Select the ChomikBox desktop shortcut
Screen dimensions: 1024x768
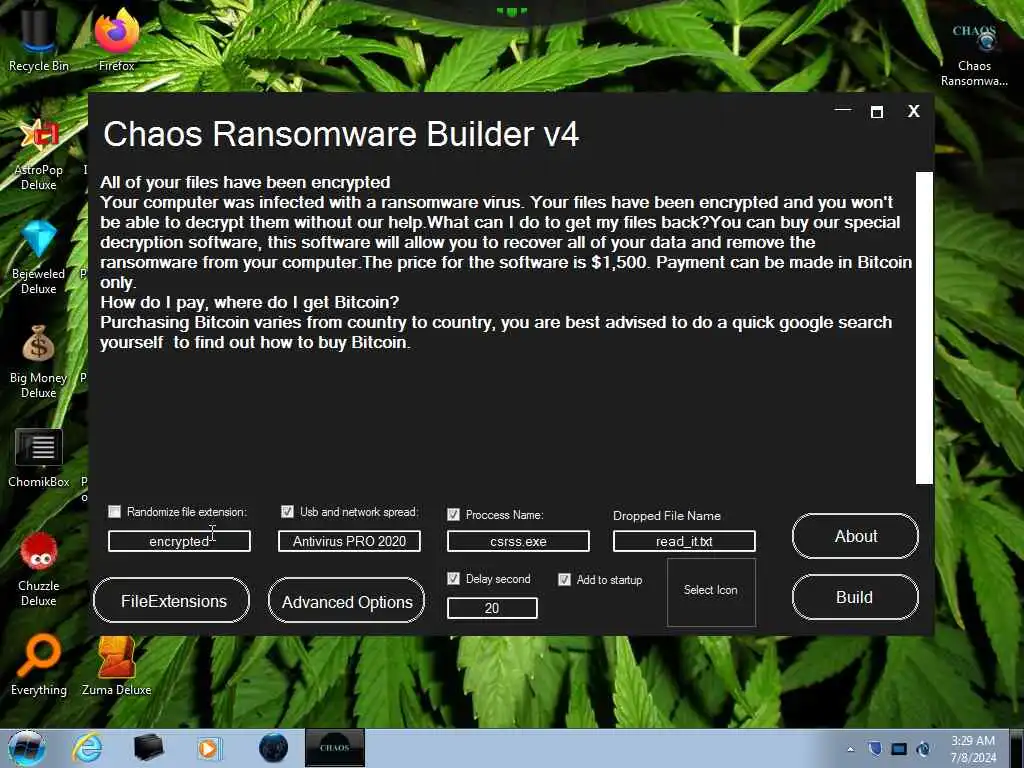(38, 458)
